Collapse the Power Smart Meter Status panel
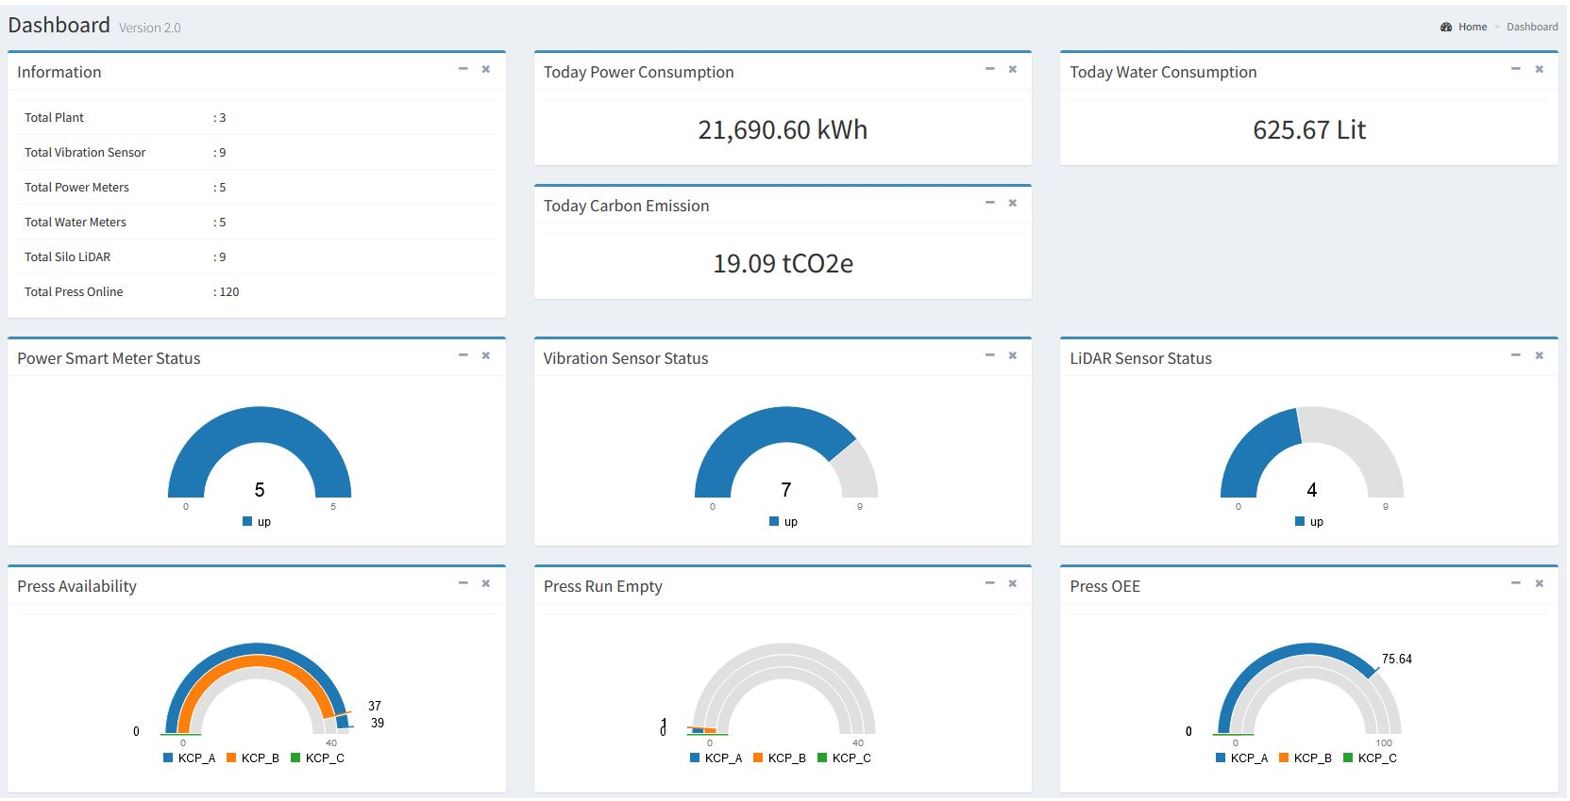This screenshot has height=801, width=1570. 463,355
